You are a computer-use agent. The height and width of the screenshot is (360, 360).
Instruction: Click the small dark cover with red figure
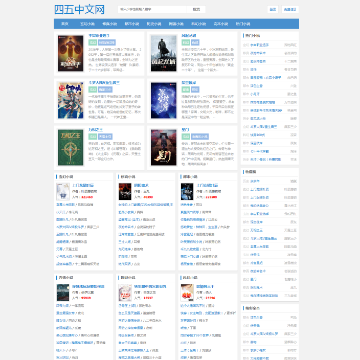(125, 192)
